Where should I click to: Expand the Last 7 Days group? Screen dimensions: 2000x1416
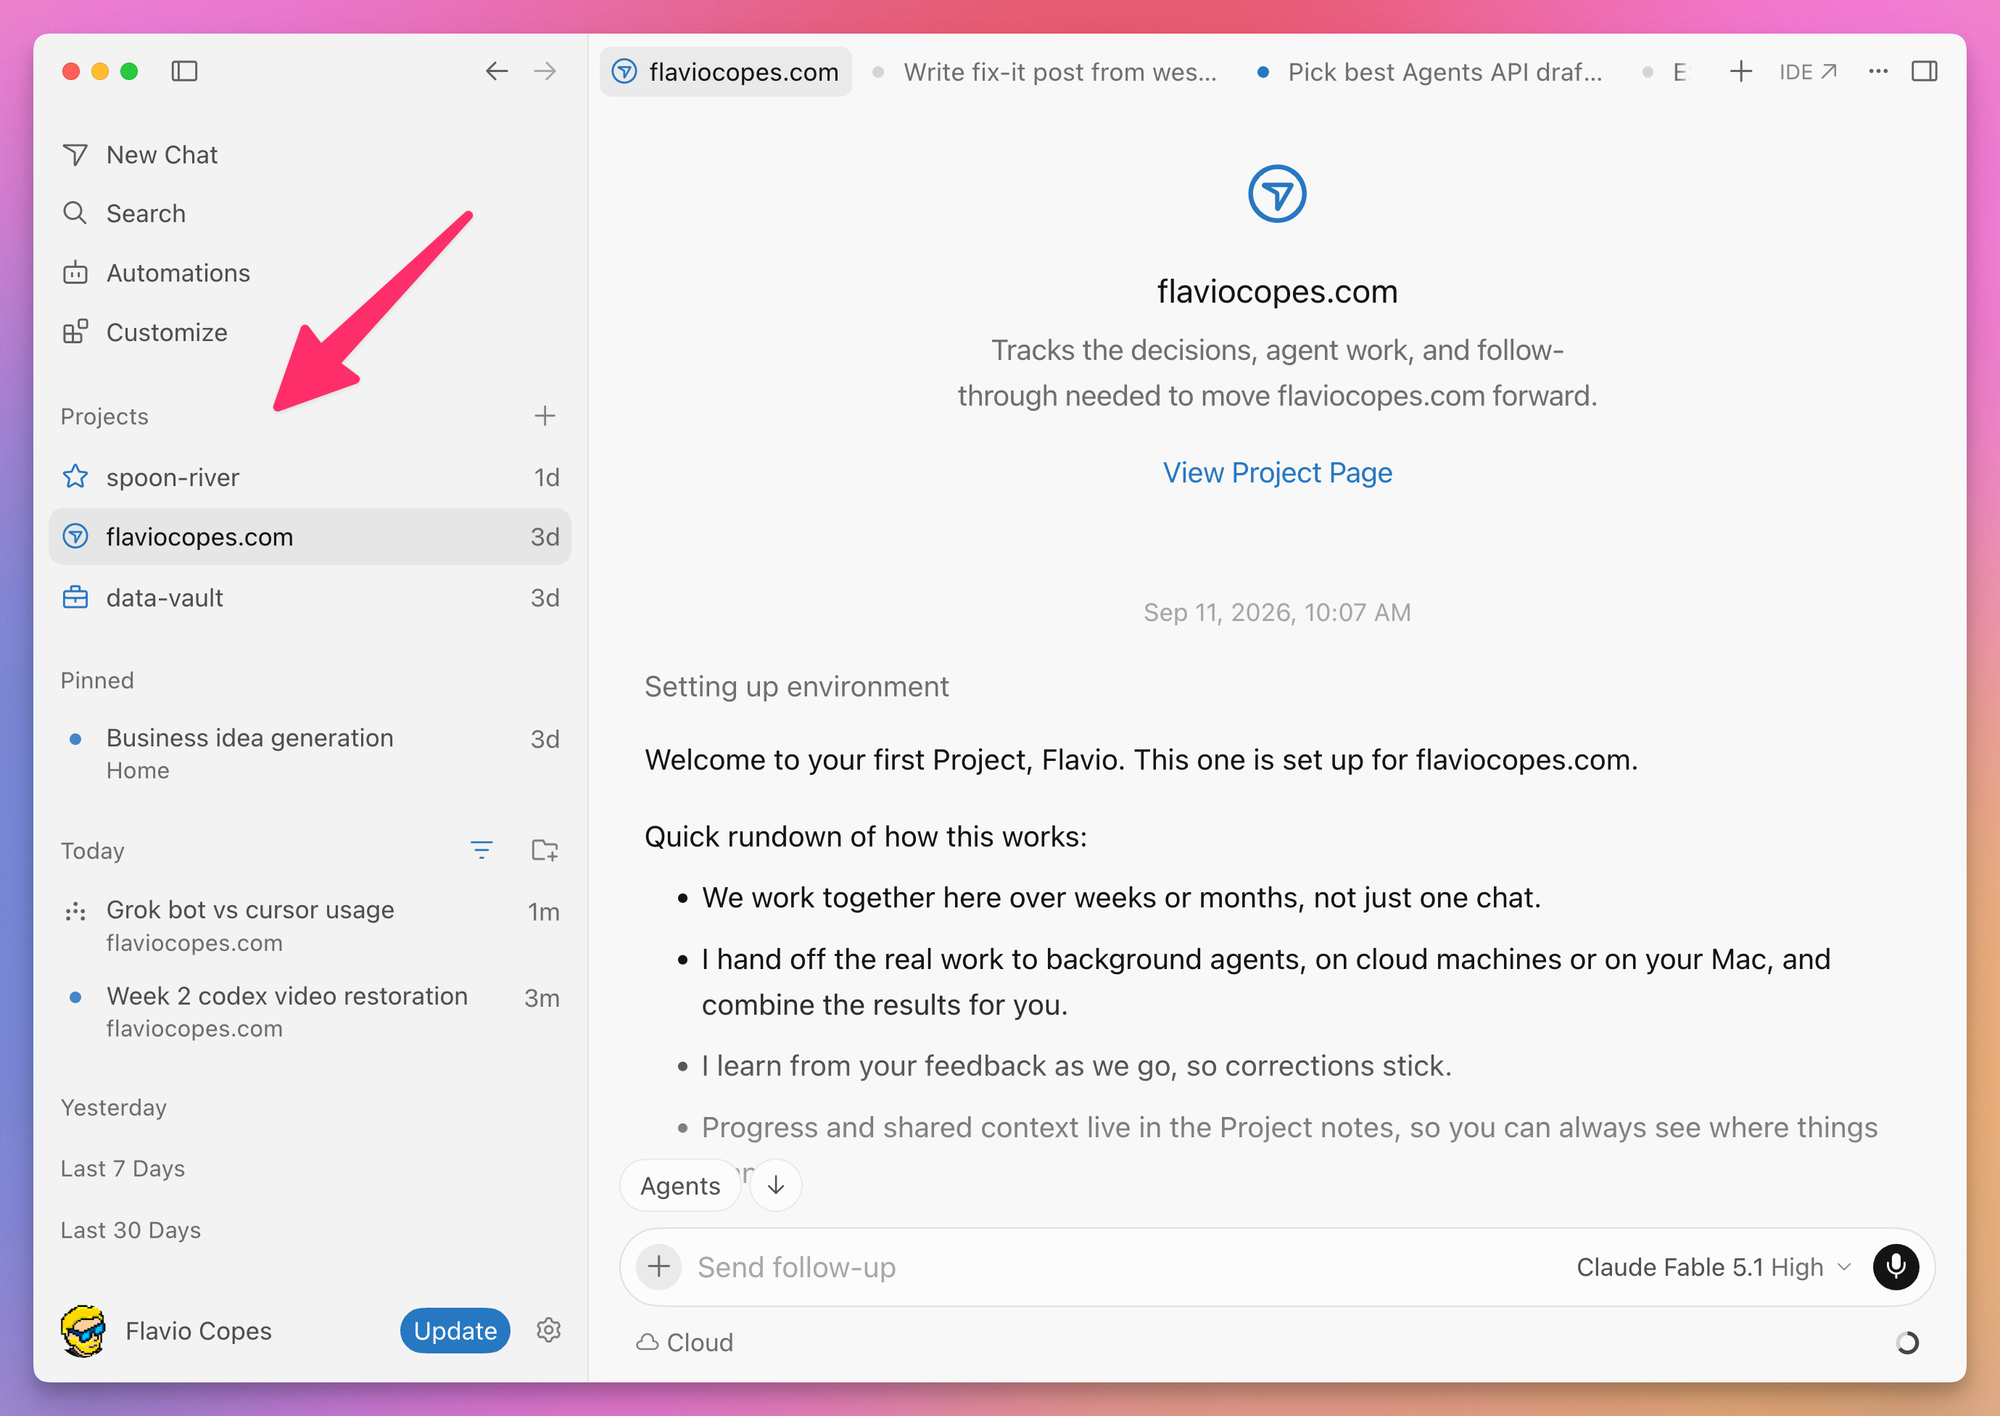[x=123, y=1169]
